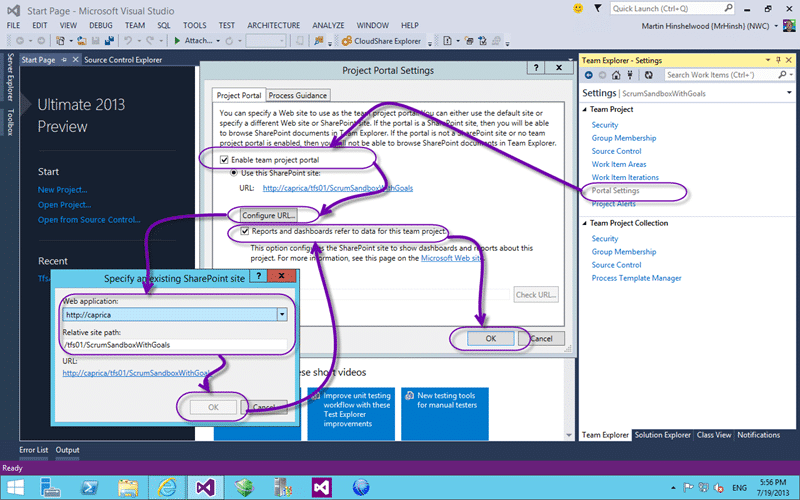Viewport: 800px width, 500px height.
Task: Select Use this SharePoint site radio button
Action: (x=234, y=173)
